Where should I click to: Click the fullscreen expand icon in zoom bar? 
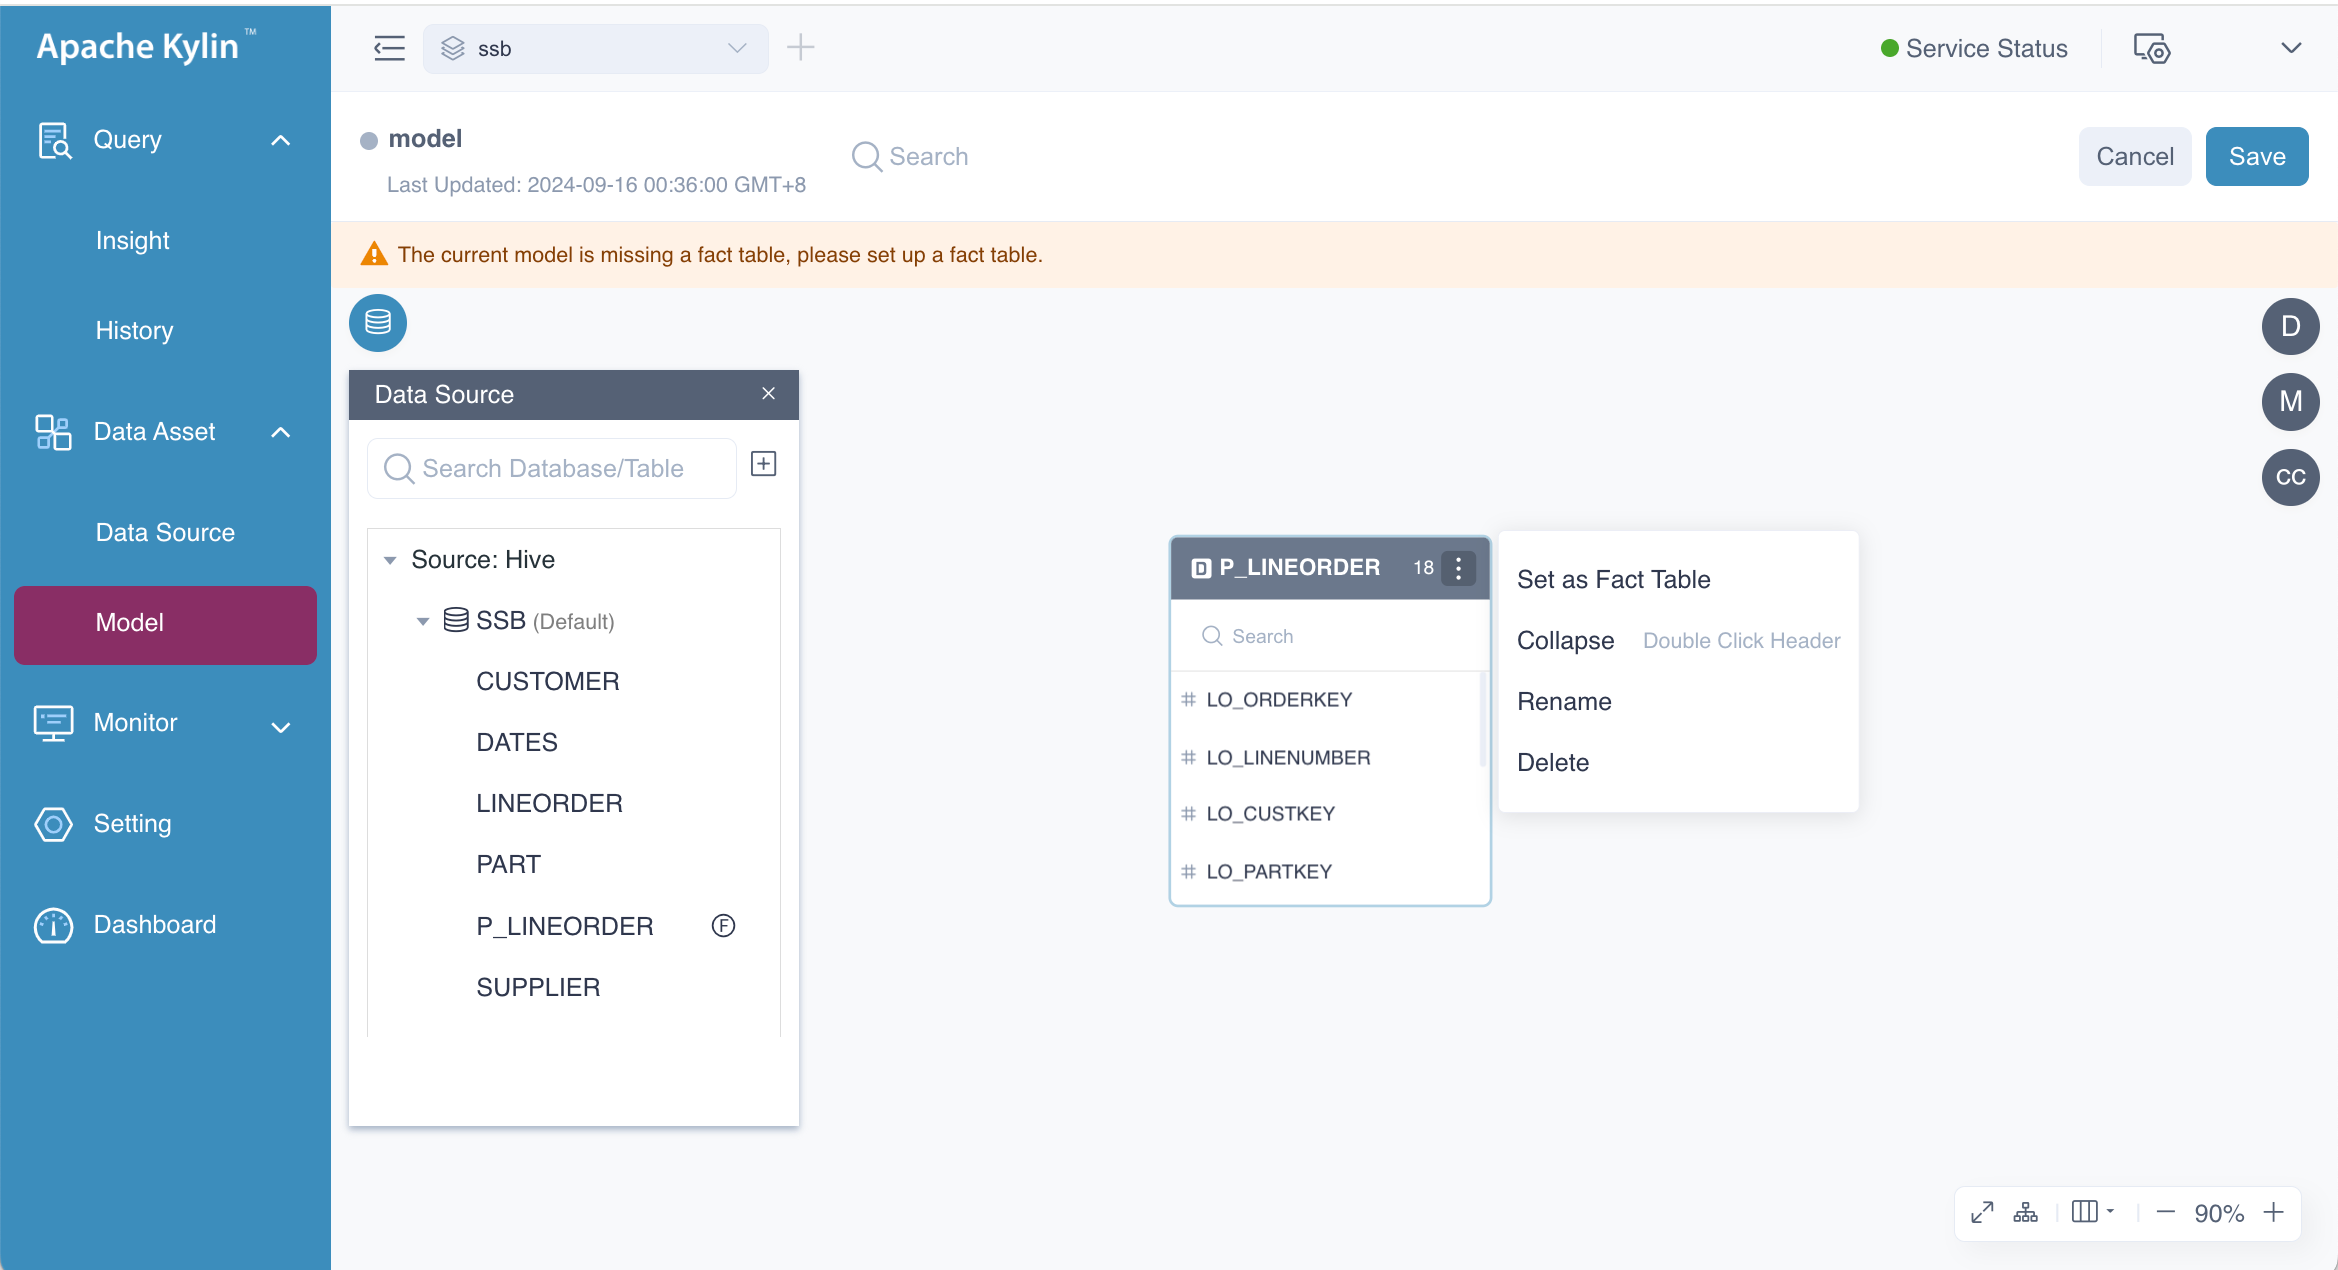pos(1981,1212)
